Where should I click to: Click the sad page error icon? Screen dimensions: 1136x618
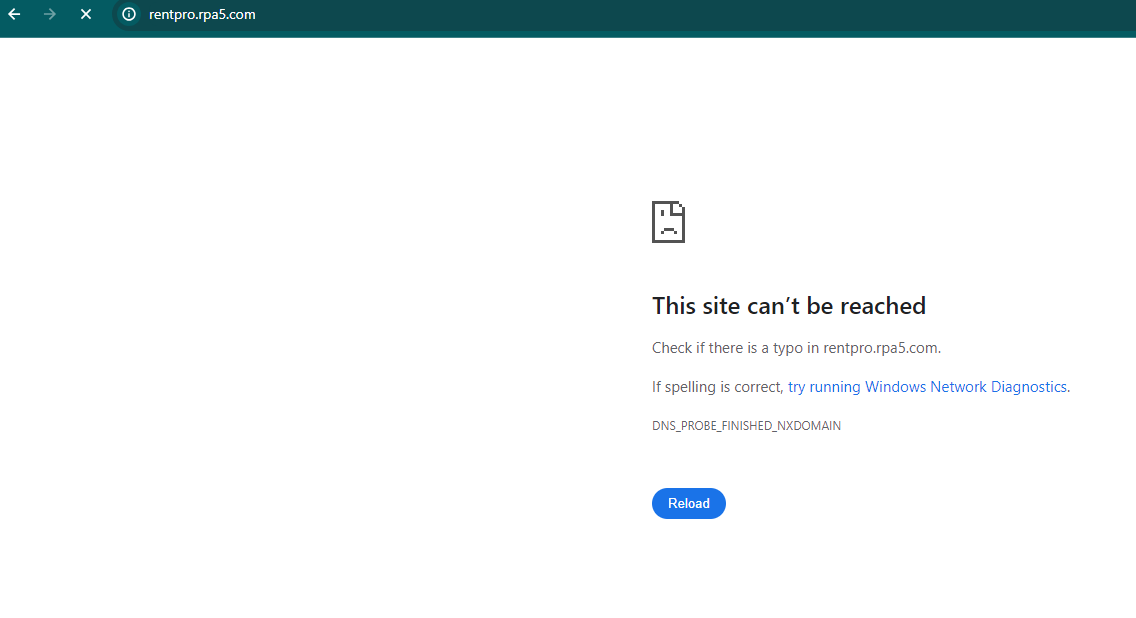pyautogui.click(x=668, y=221)
